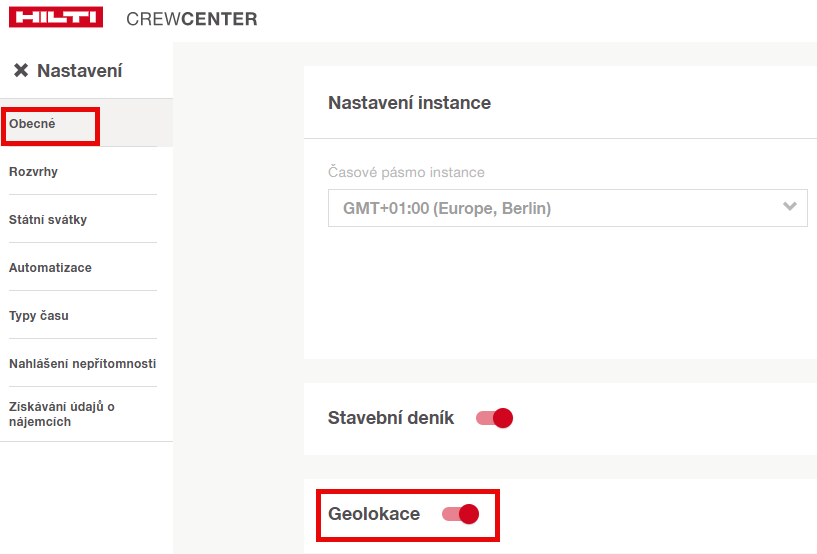Click the CREWCENTER app title
Screen dimensions: 817x554
click(x=192, y=19)
